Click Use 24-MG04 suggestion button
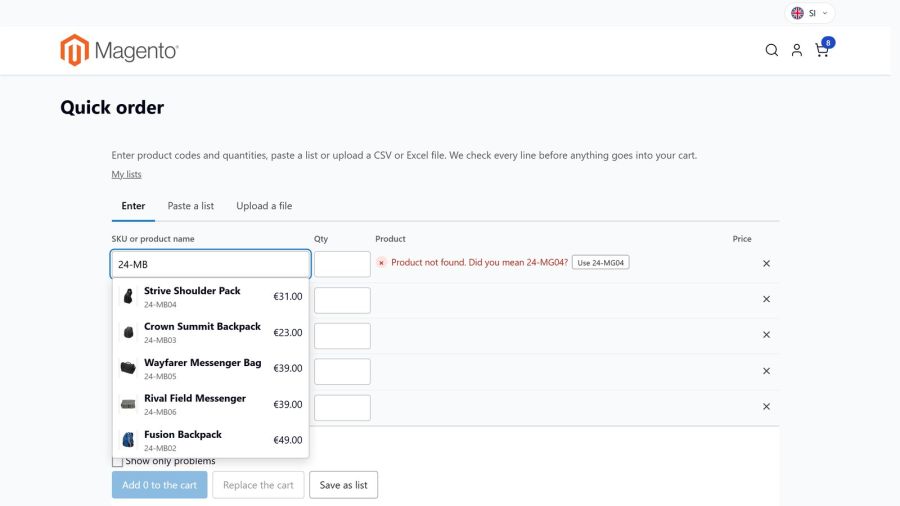The width and height of the screenshot is (900, 506). tap(600, 263)
